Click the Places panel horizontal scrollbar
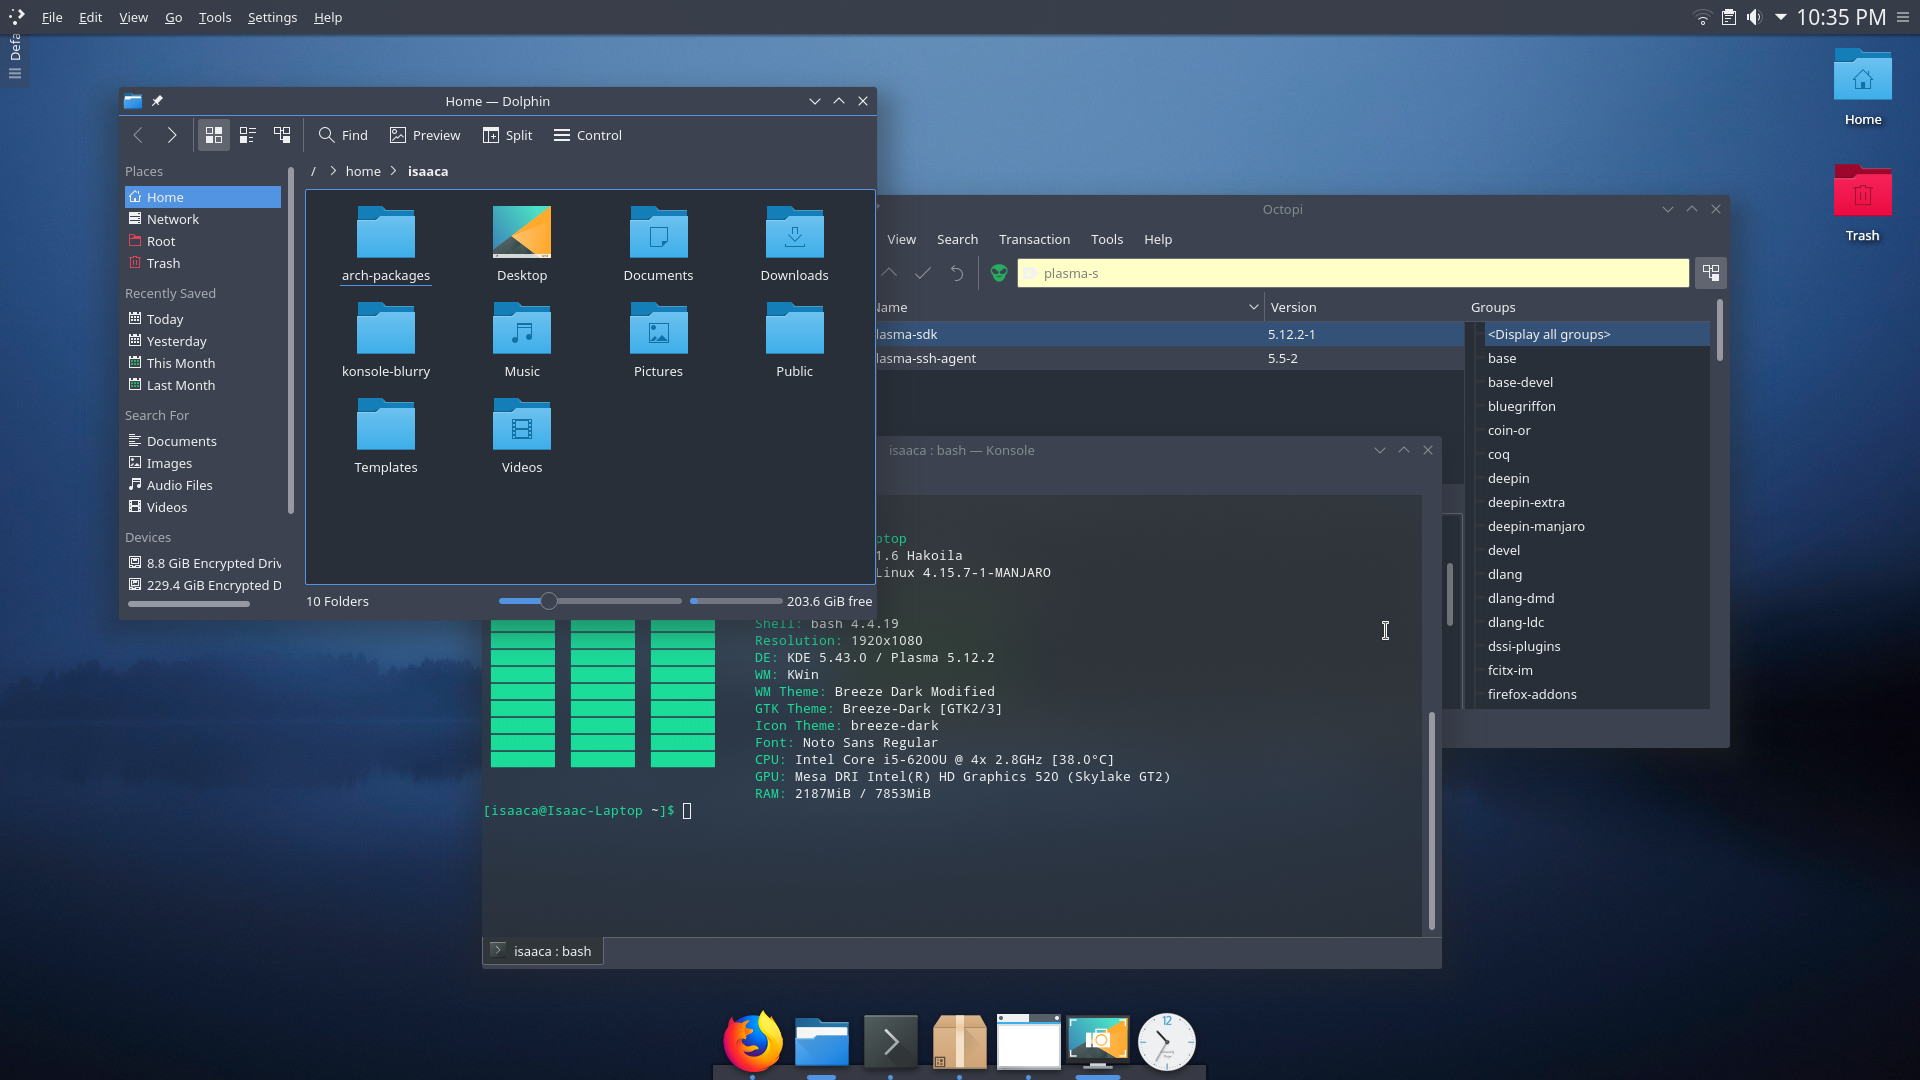 click(x=189, y=604)
